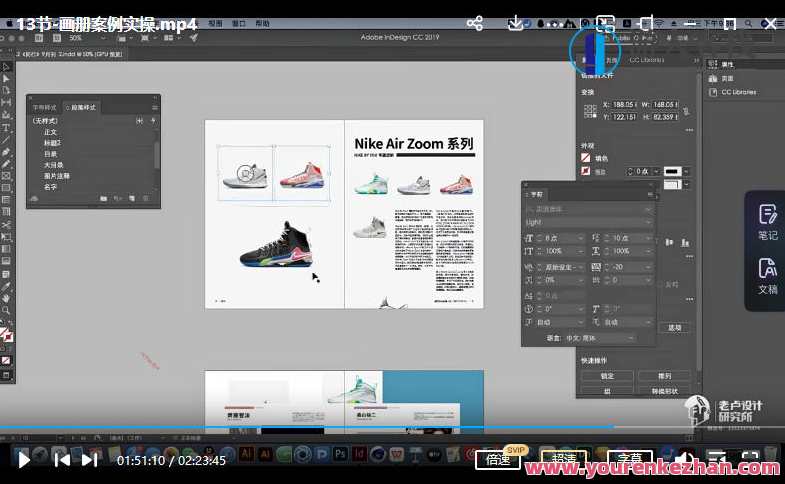Select the Direct Selection tool
The height and width of the screenshot is (484, 785).
coord(6,78)
